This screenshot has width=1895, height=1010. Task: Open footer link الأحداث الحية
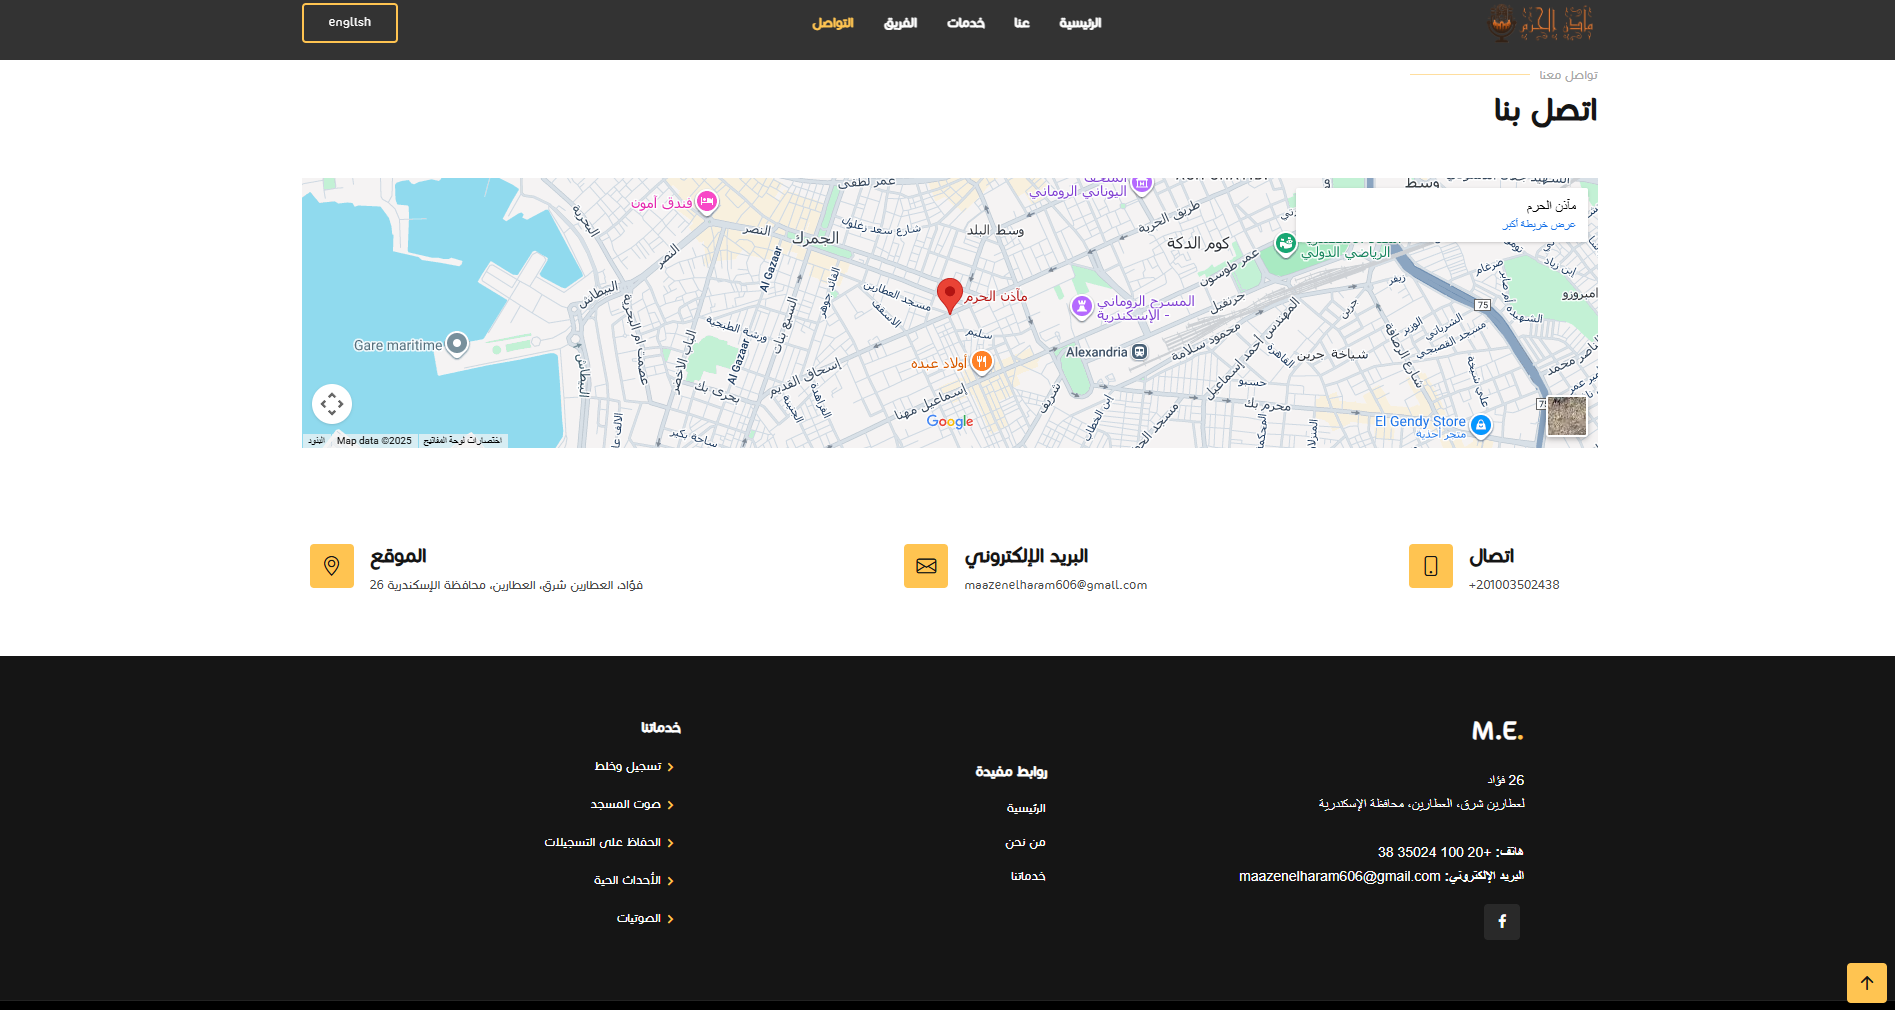click(627, 881)
